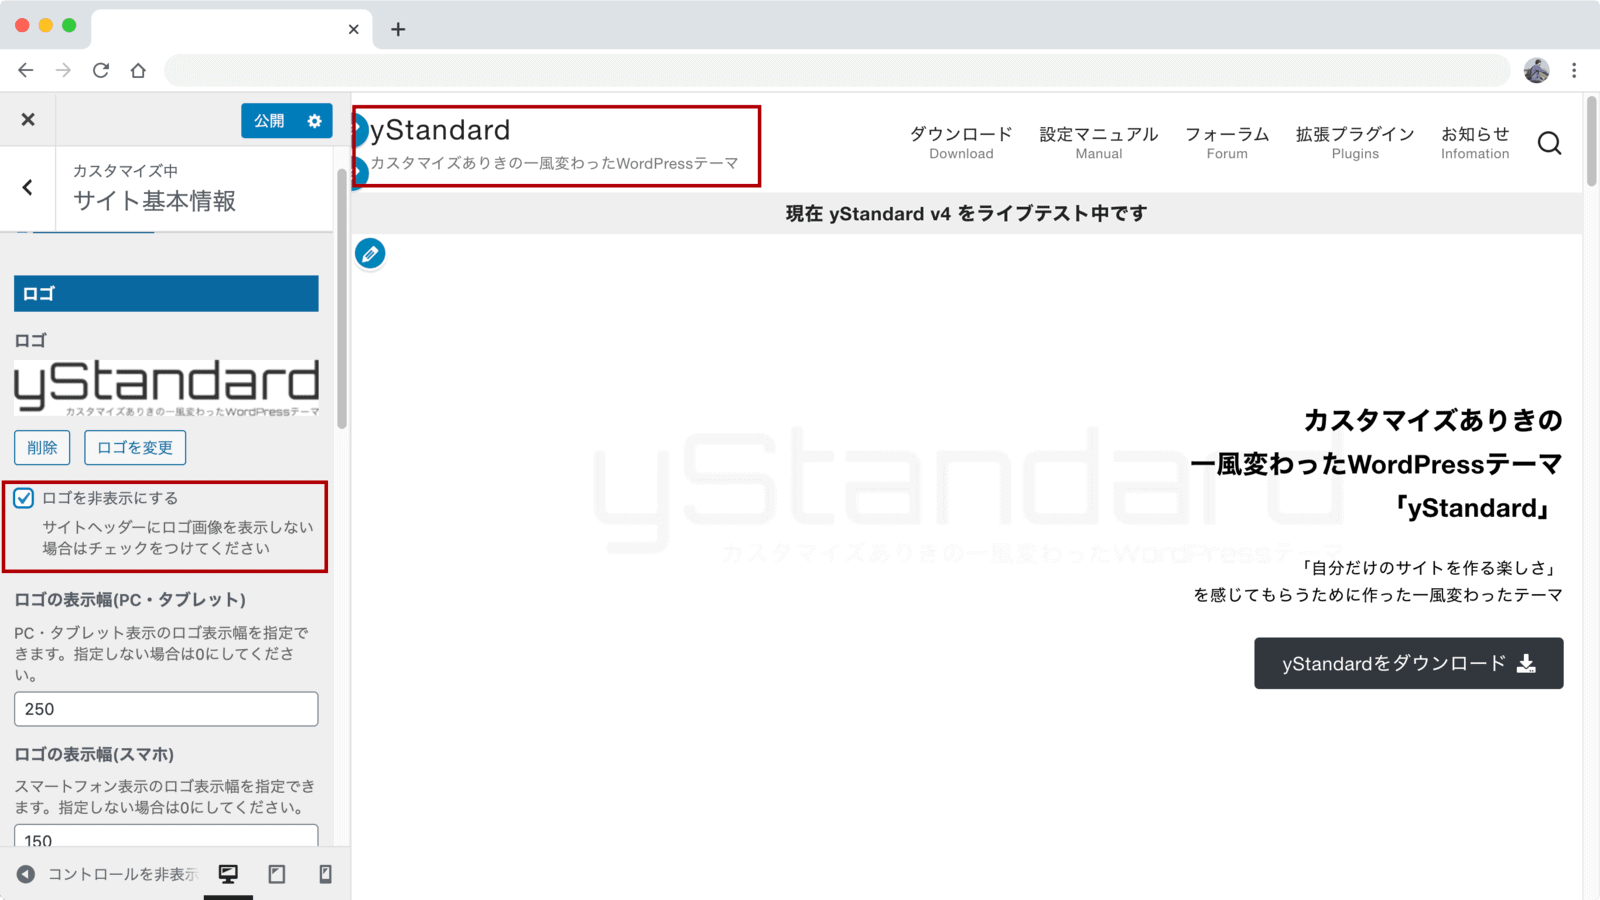Screen dimensions: 1600x900
Task: Close the current browser tab
Action: [353, 29]
